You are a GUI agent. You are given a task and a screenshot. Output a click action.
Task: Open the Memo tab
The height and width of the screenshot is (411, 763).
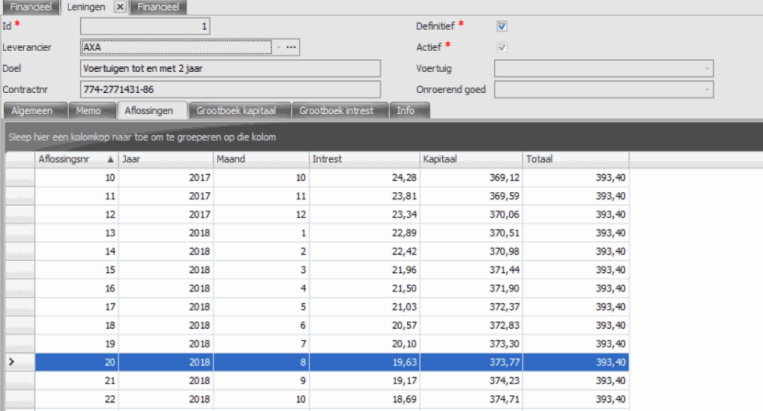click(90, 110)
